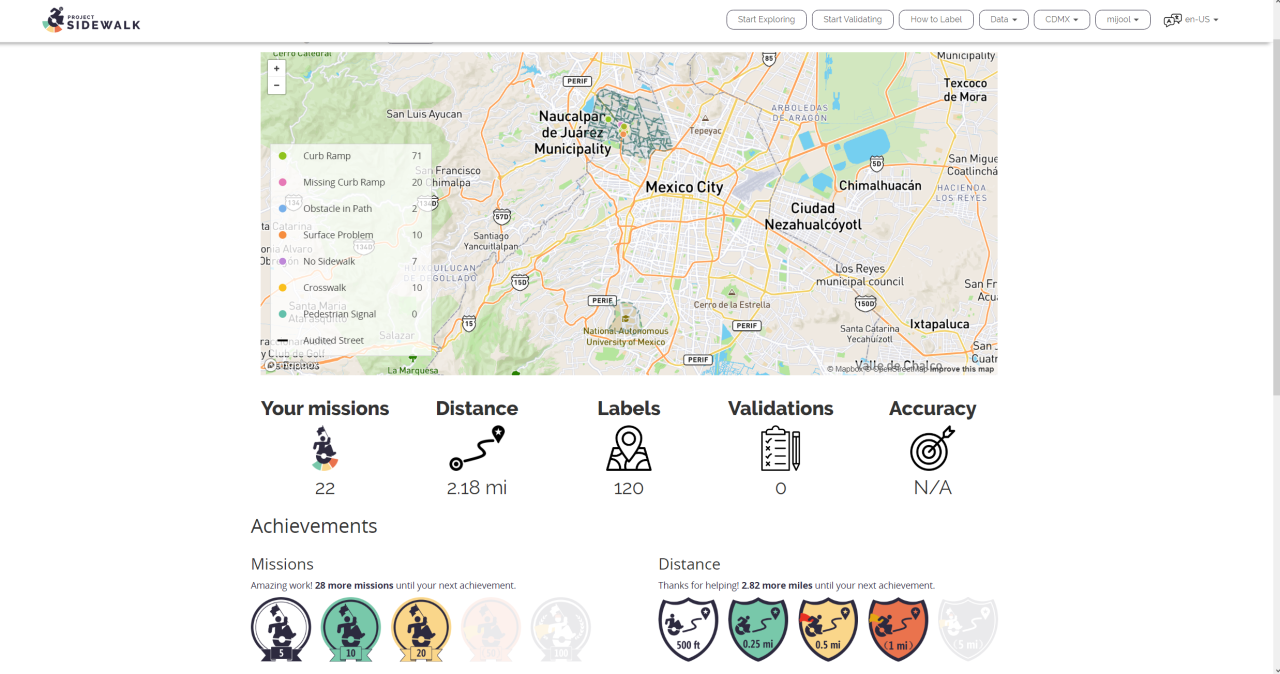1280x674 pixels.
Task: Click the Pedestrian Signal legend label
Action: click(x=340, y=314)
